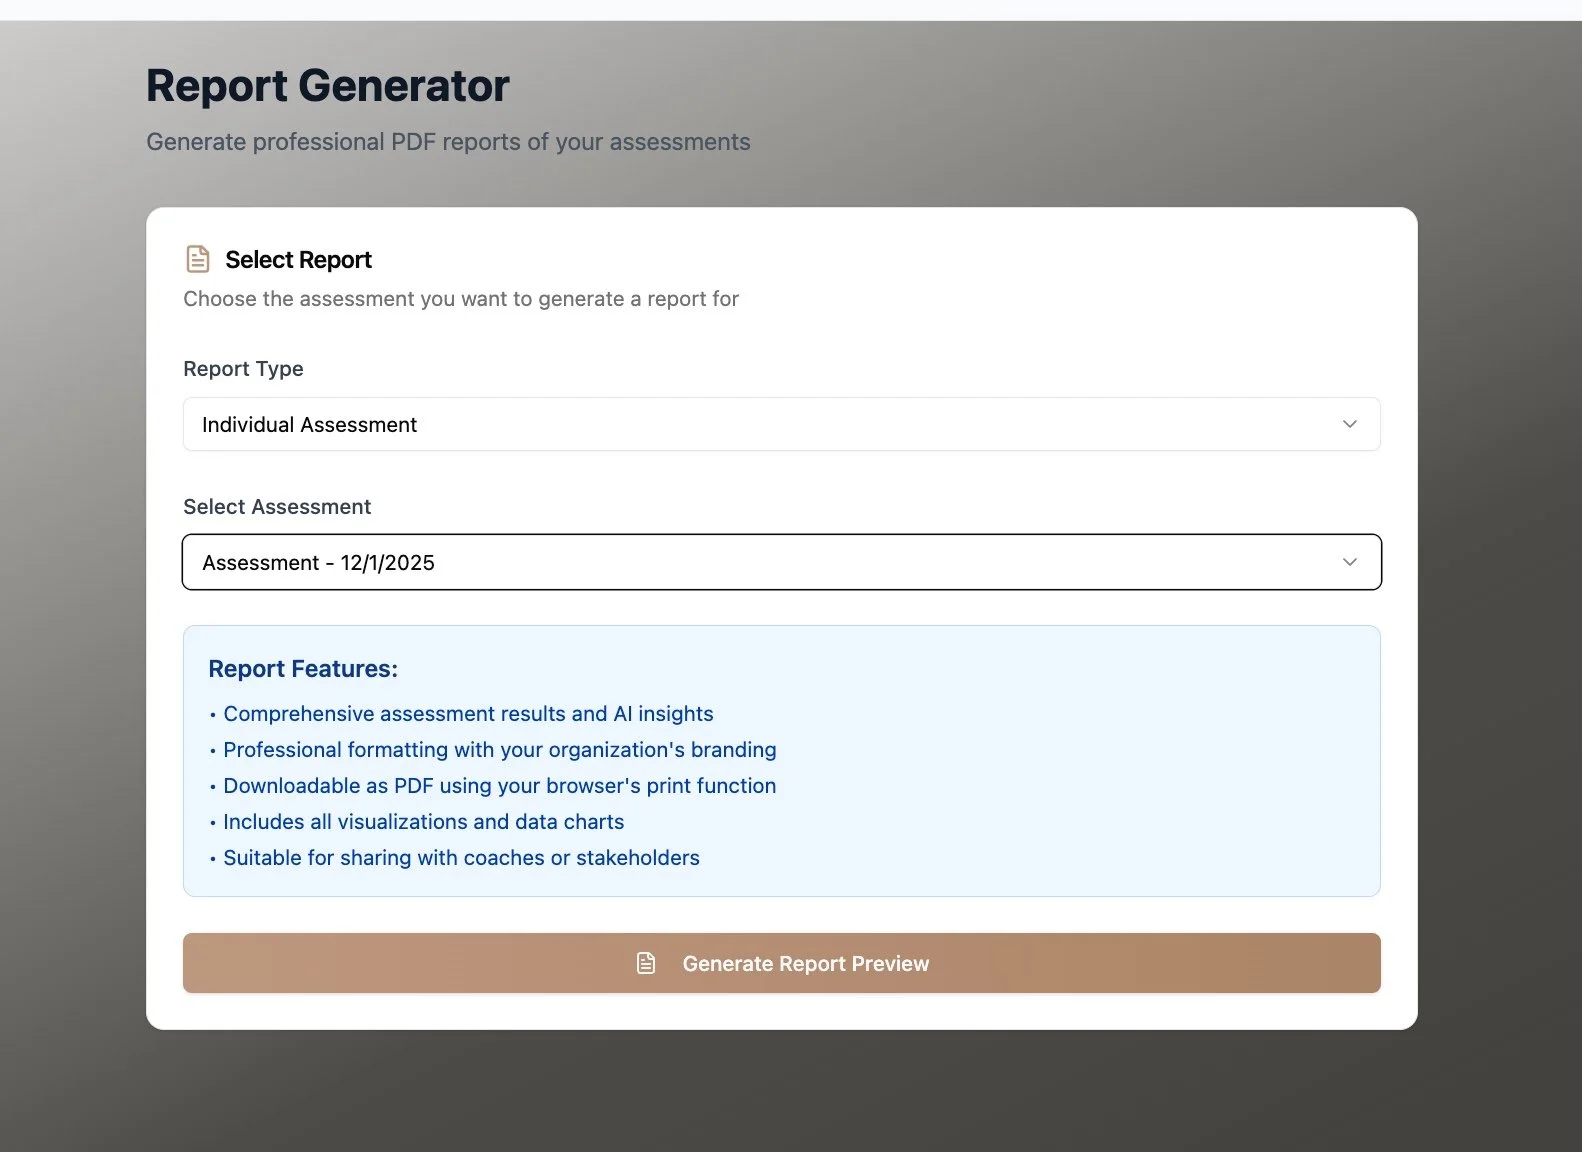Click 'Suitable for sharing with coaches or stakeholders'

click(x=454, y=858)
